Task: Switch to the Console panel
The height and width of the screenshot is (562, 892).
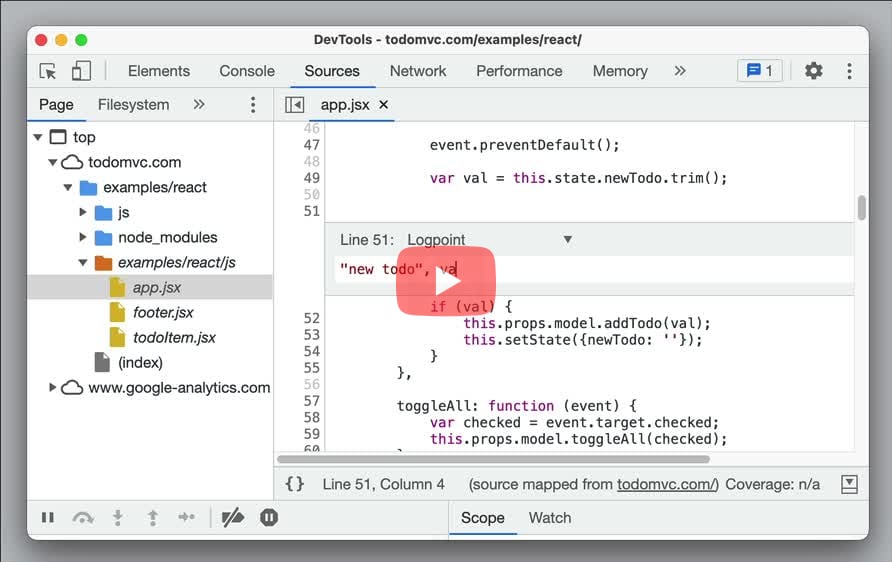Action: pyautogui.click(x=247, y=71)
